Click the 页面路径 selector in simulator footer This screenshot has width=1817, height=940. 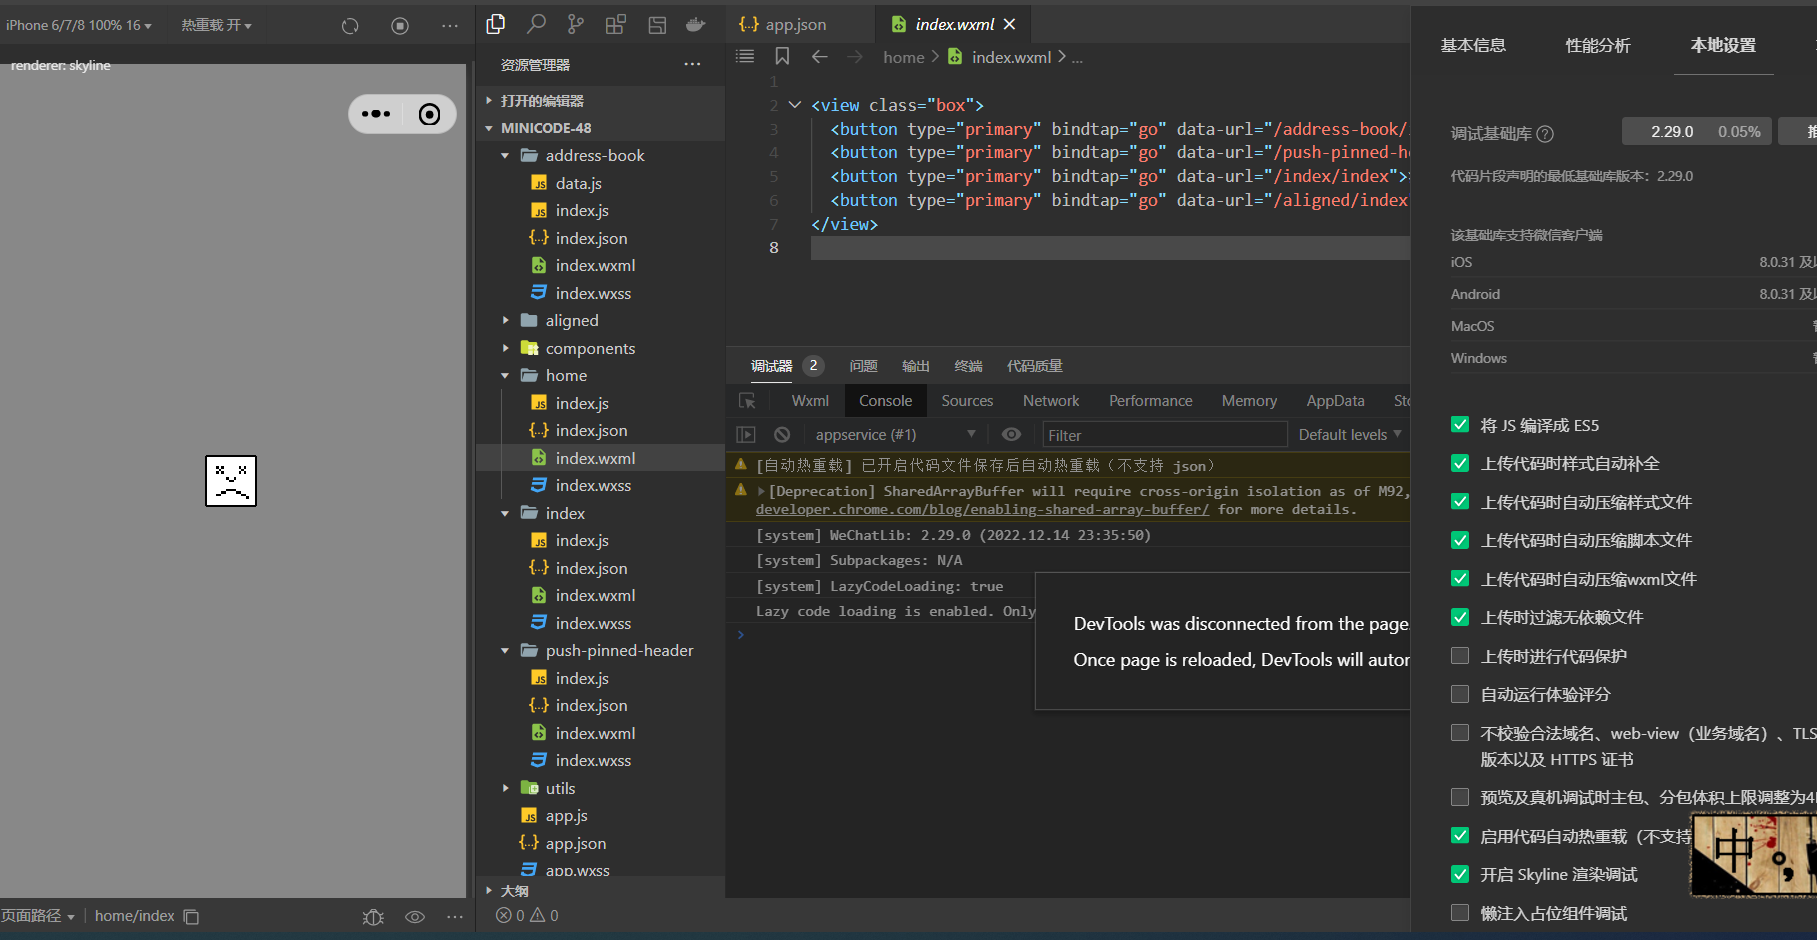(38, 916)
